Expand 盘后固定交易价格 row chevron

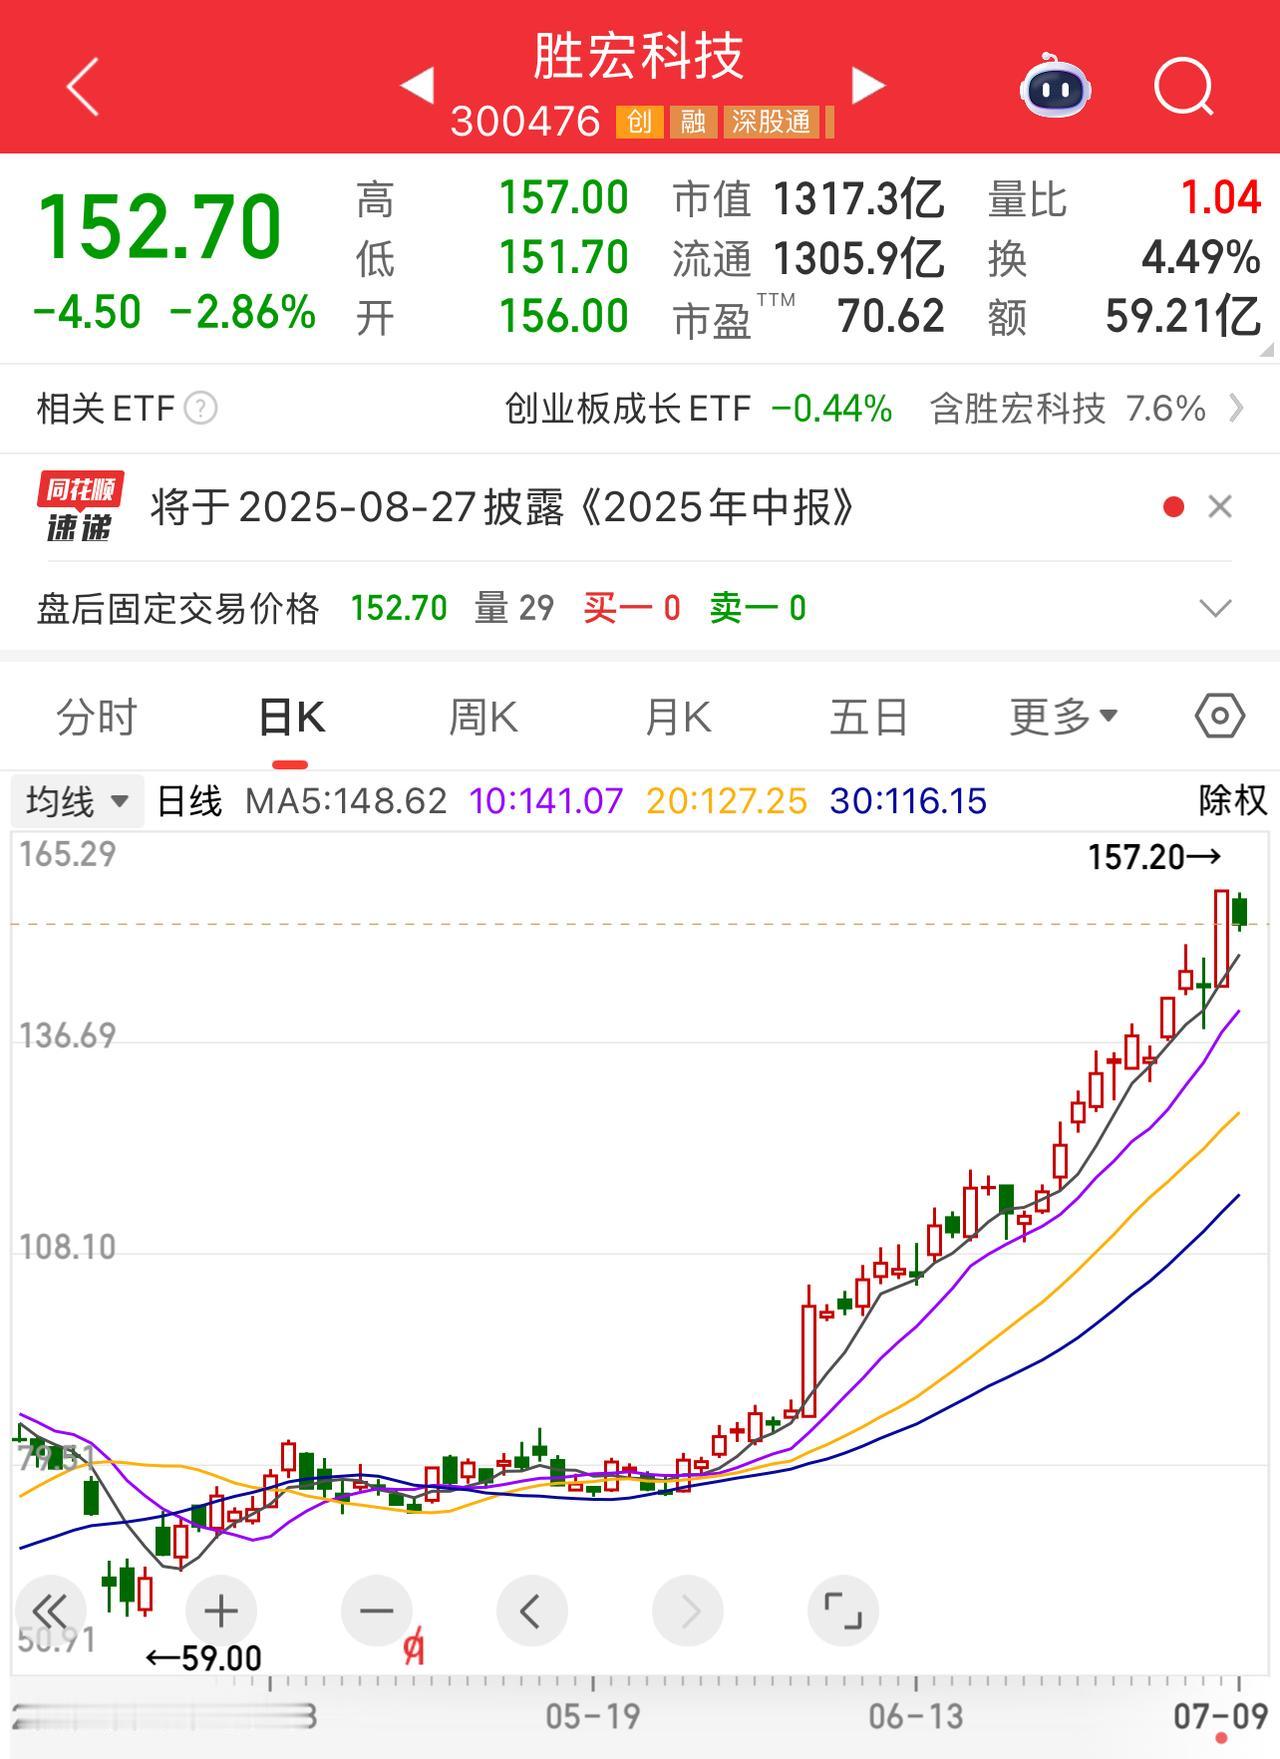(1215, 608)
